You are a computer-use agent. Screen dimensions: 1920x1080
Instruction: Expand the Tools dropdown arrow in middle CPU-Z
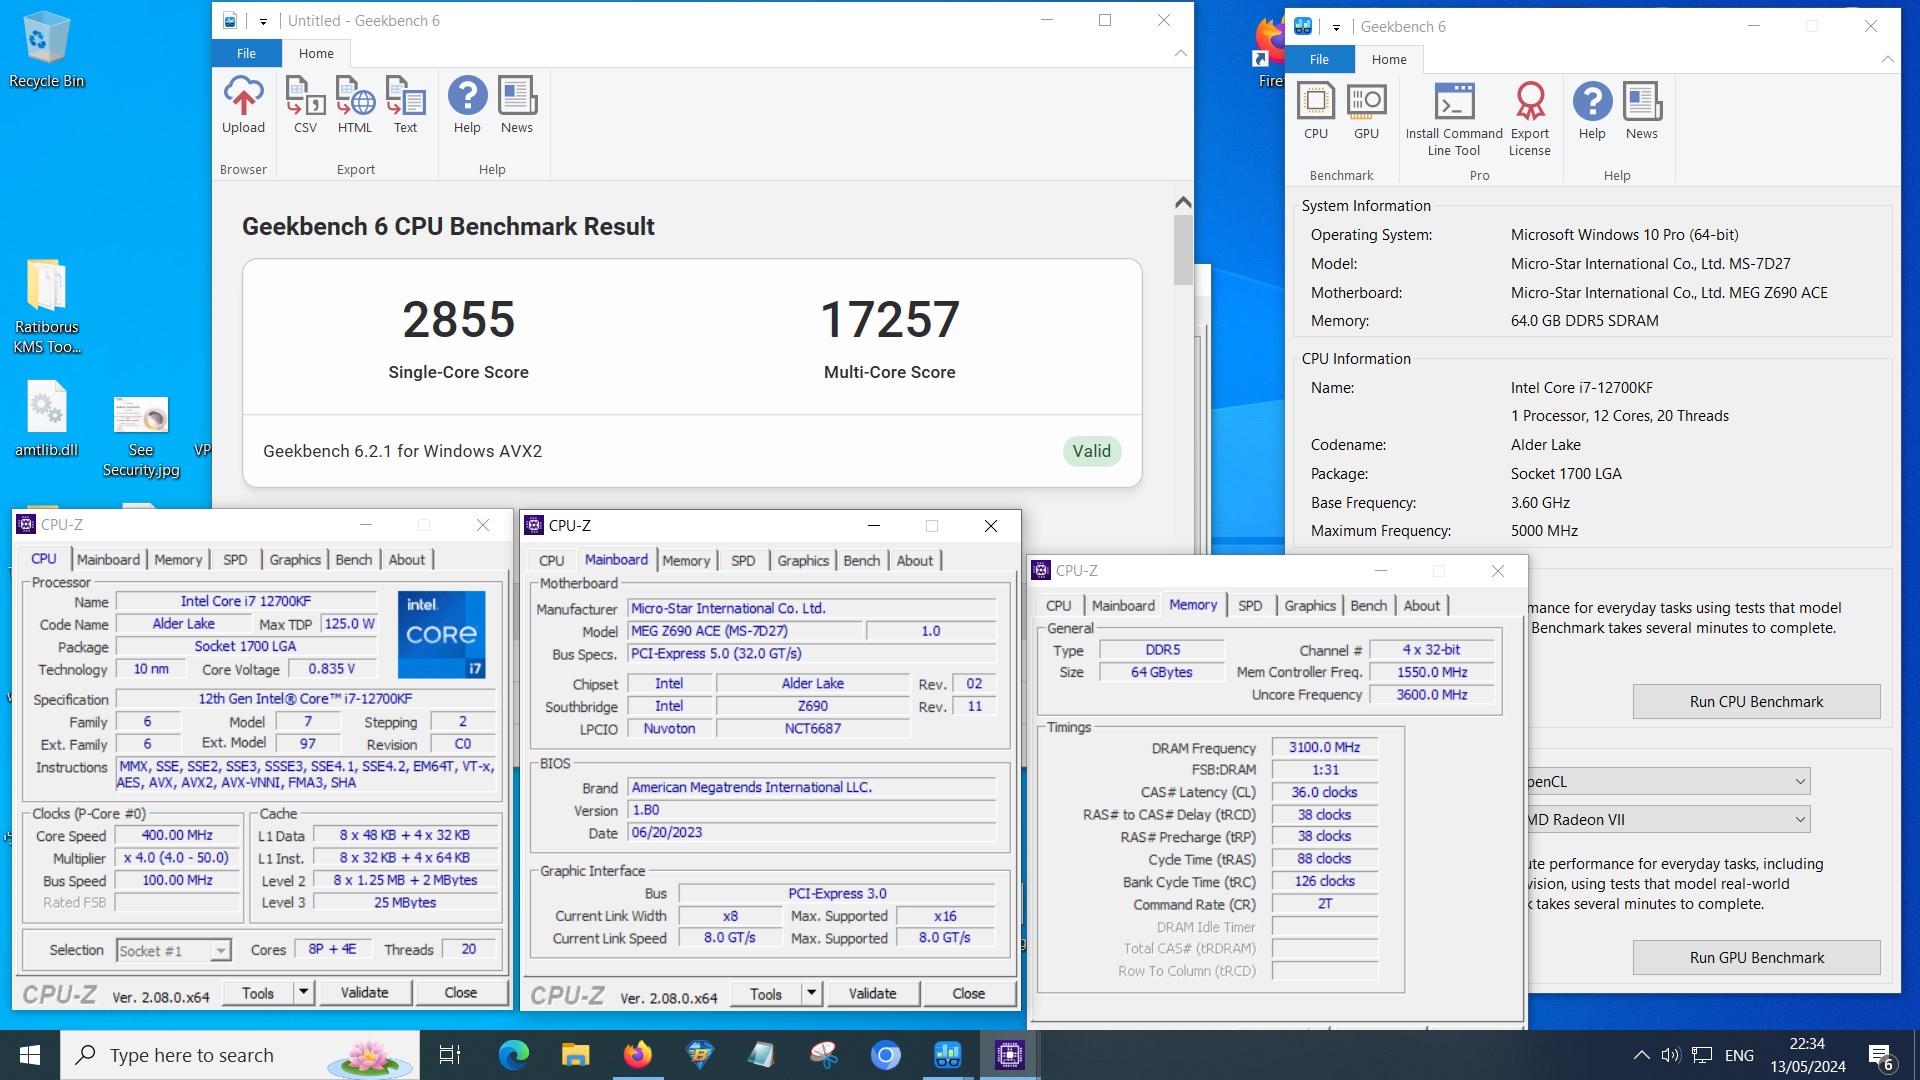[812, 993]
